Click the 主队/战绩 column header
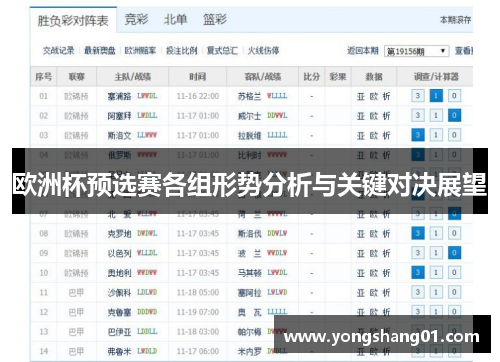This screenshot has width=500, height=362. [x=133, y=77]
